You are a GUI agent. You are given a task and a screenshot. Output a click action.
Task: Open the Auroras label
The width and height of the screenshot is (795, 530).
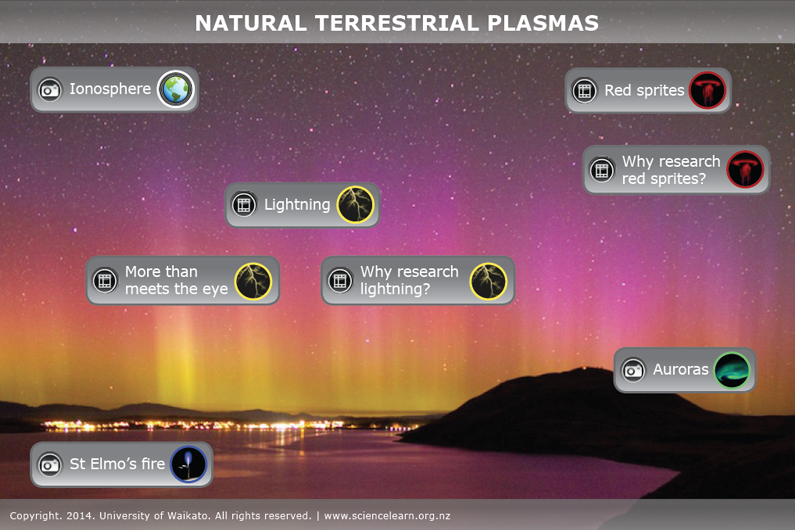click(680, 369)
